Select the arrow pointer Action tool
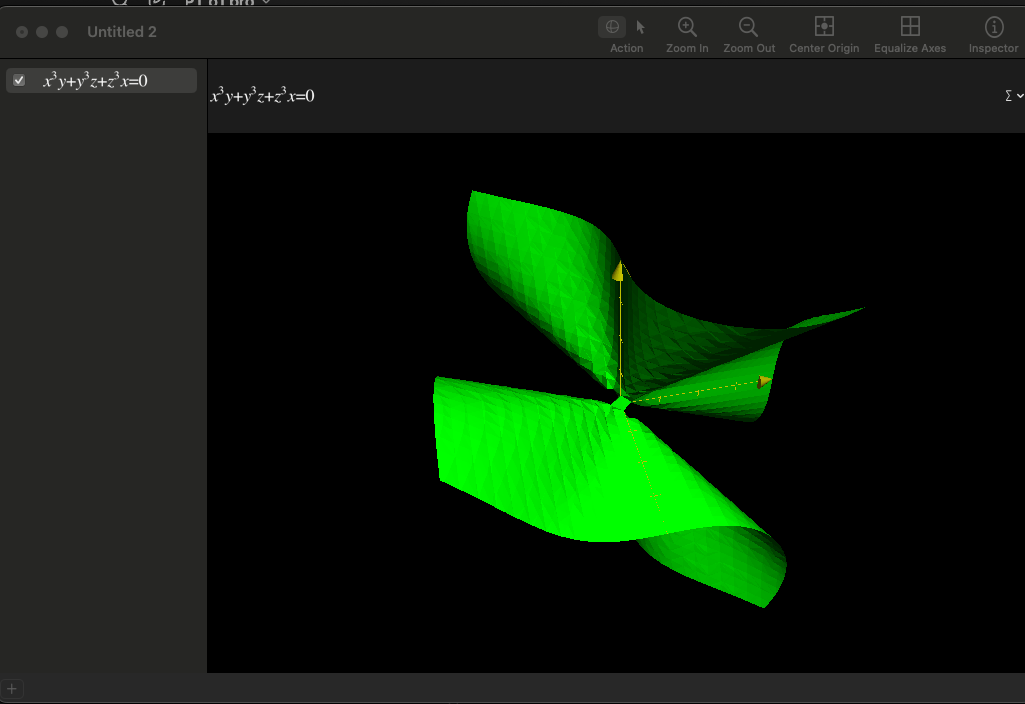 (x=641, y=27)
